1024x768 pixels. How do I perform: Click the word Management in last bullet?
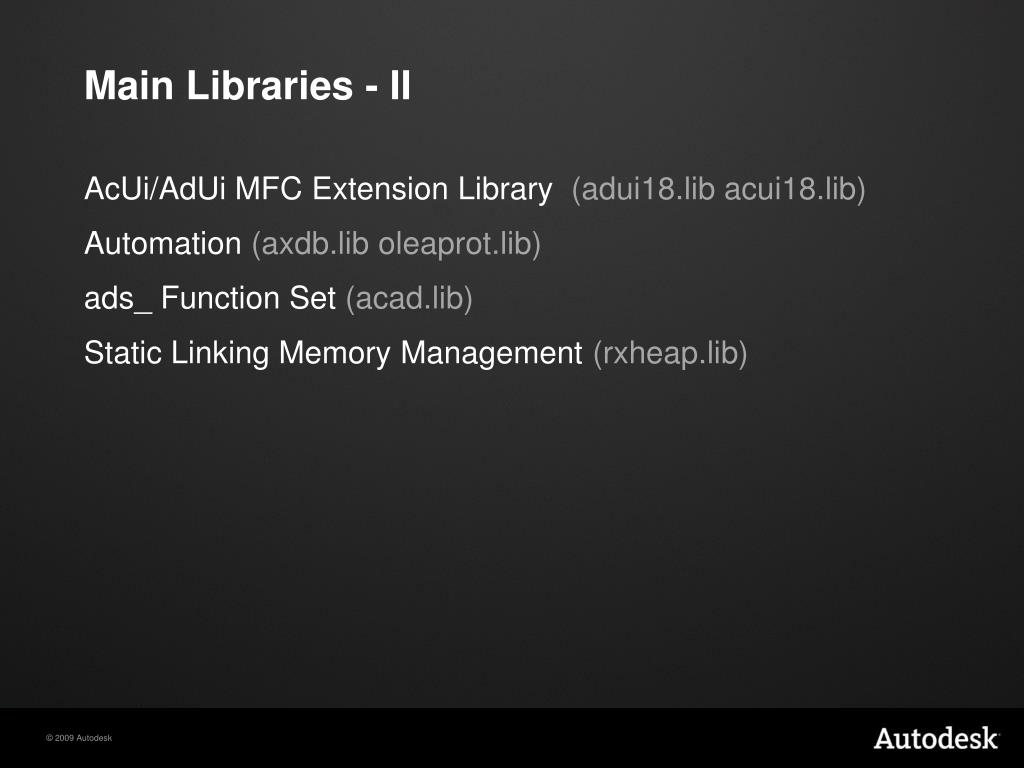[491, 353]
